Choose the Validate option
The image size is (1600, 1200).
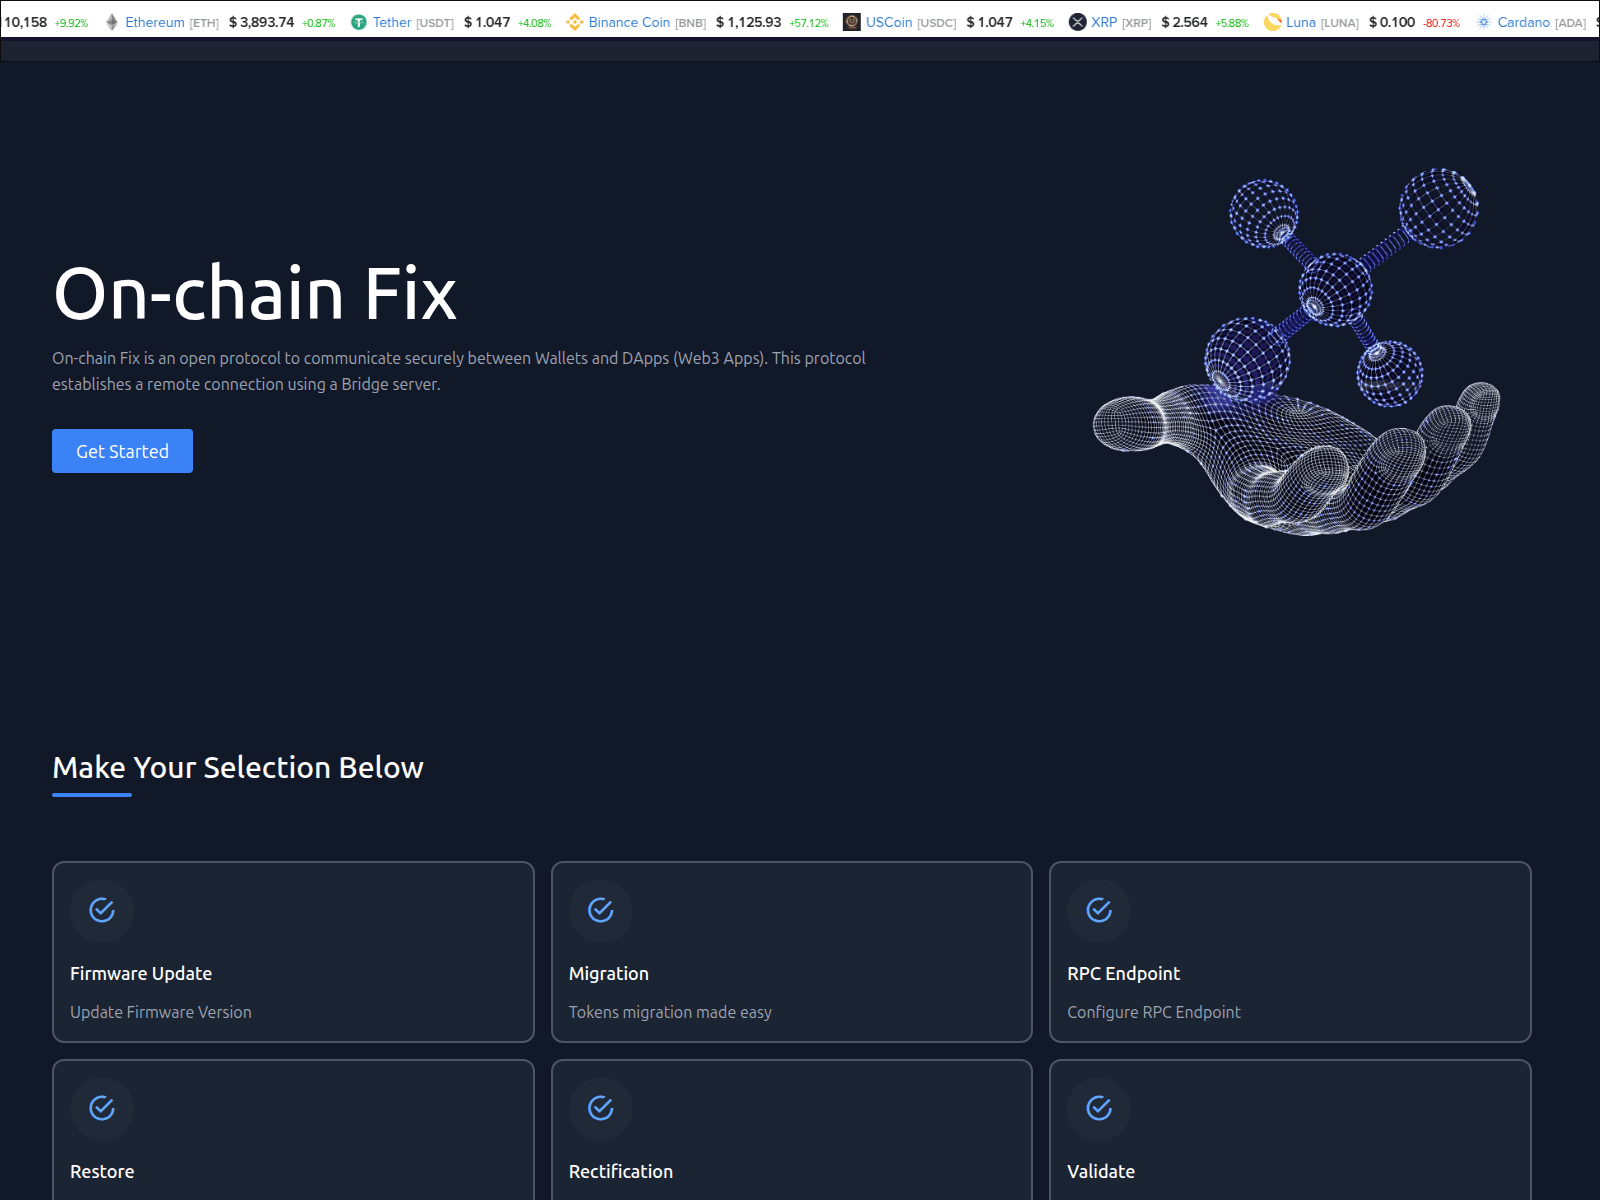pos(1101,1171)
